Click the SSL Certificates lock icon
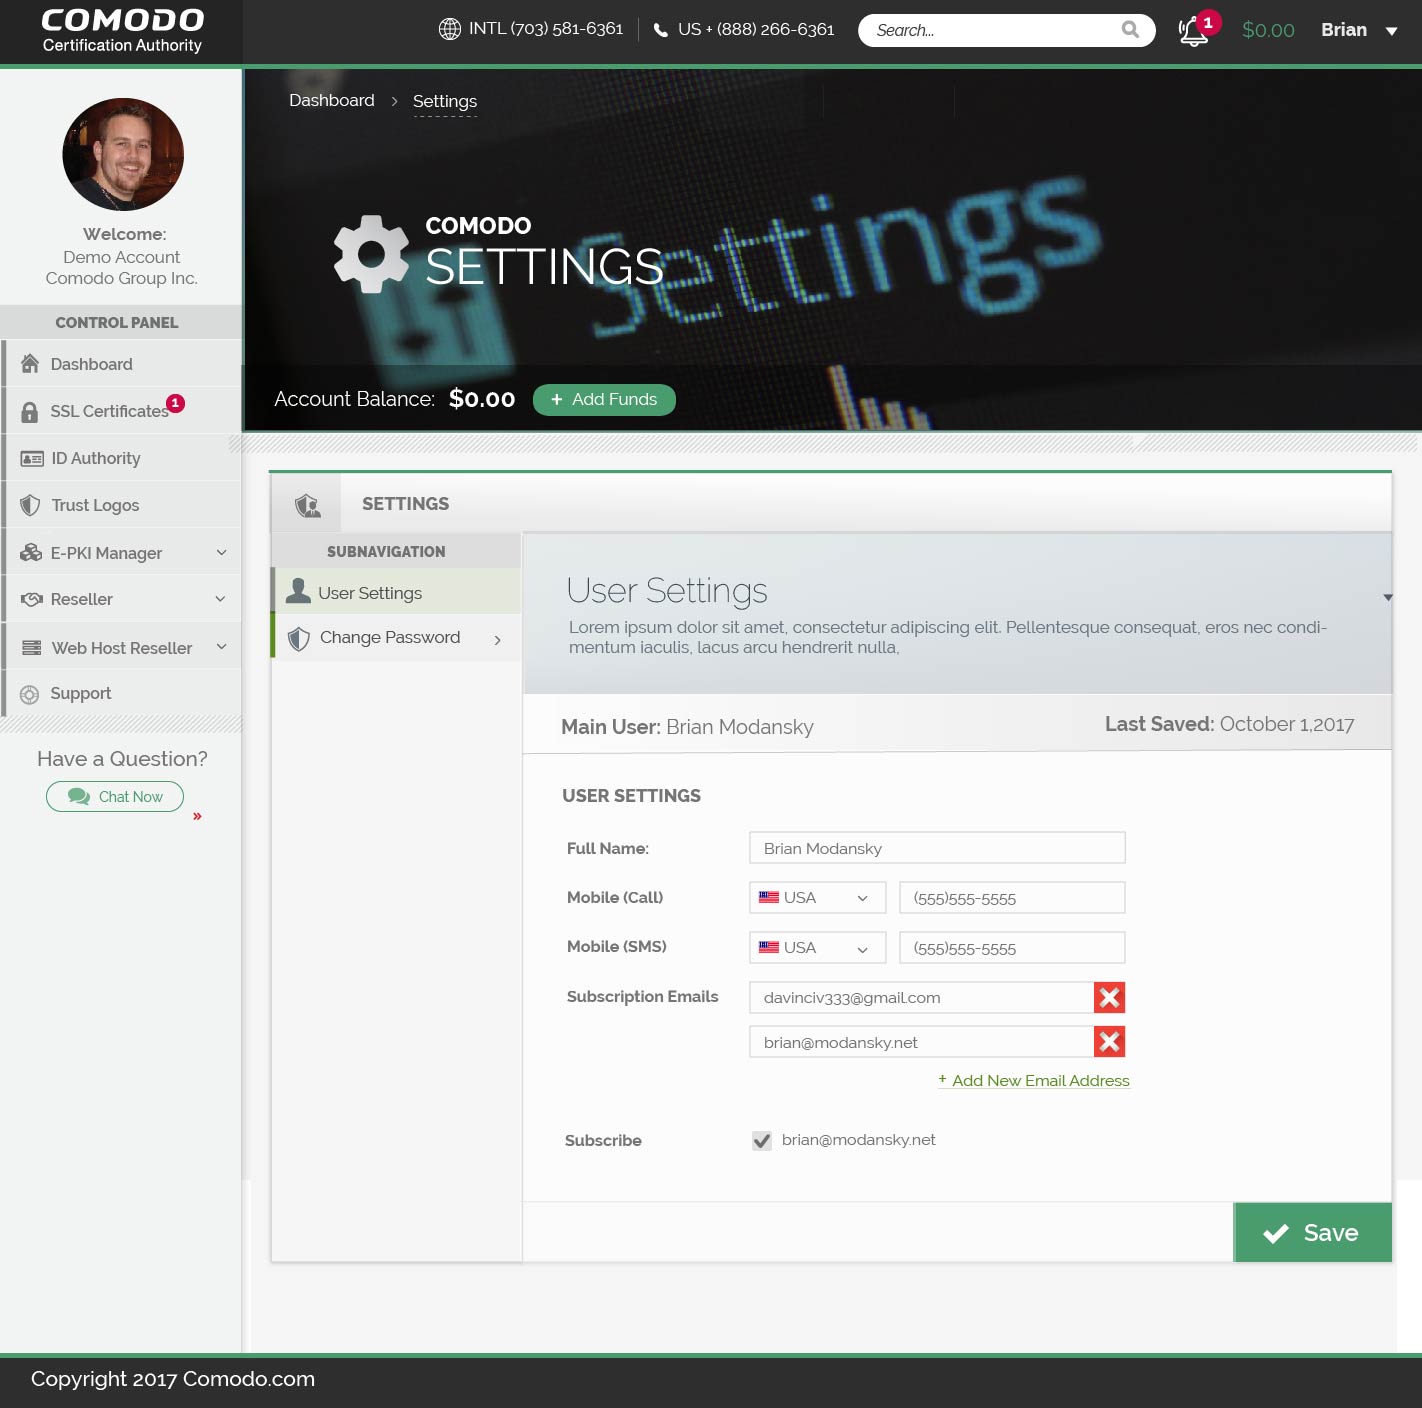The width and height of the screenshot is (1422, 1408). pos(30,411)
